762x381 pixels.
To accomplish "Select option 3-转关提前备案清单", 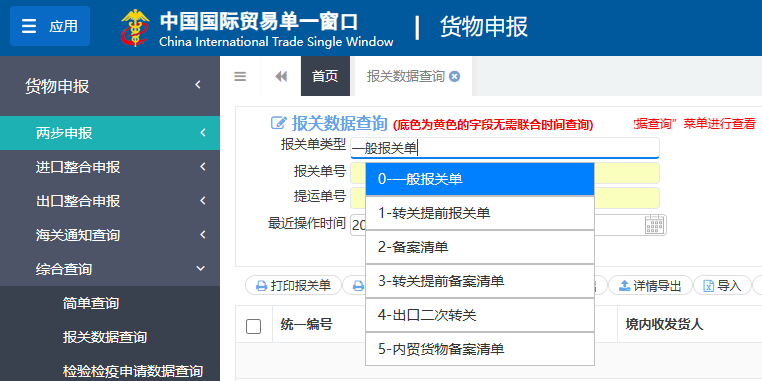I will point(480,281).
